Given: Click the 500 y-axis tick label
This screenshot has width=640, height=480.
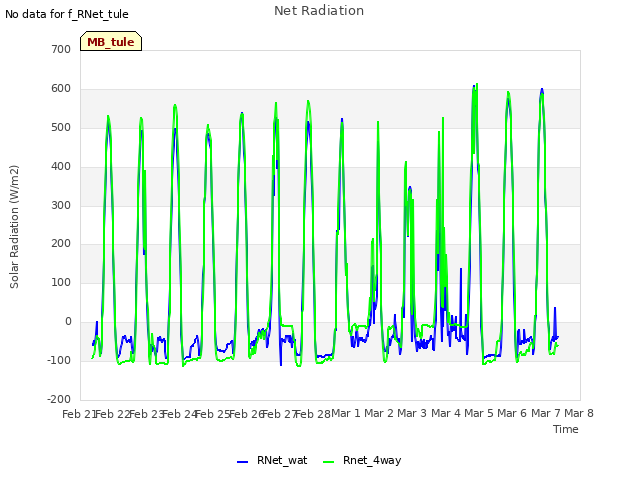Looking at the screenshot, I should tap(61, 127).
